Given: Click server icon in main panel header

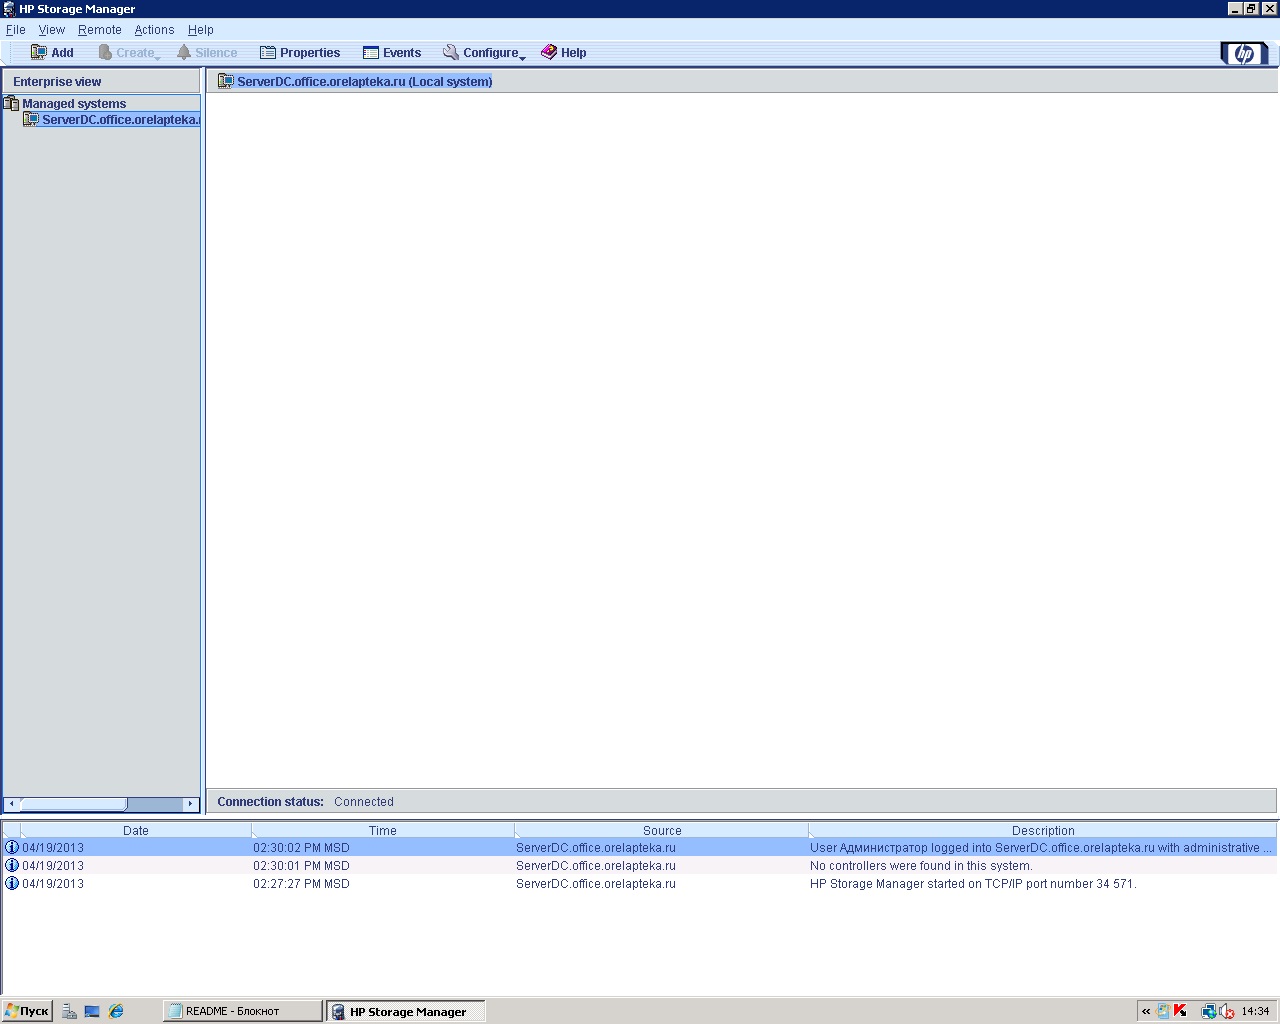Looking at the screenshot, I should [x=227, y=81].
